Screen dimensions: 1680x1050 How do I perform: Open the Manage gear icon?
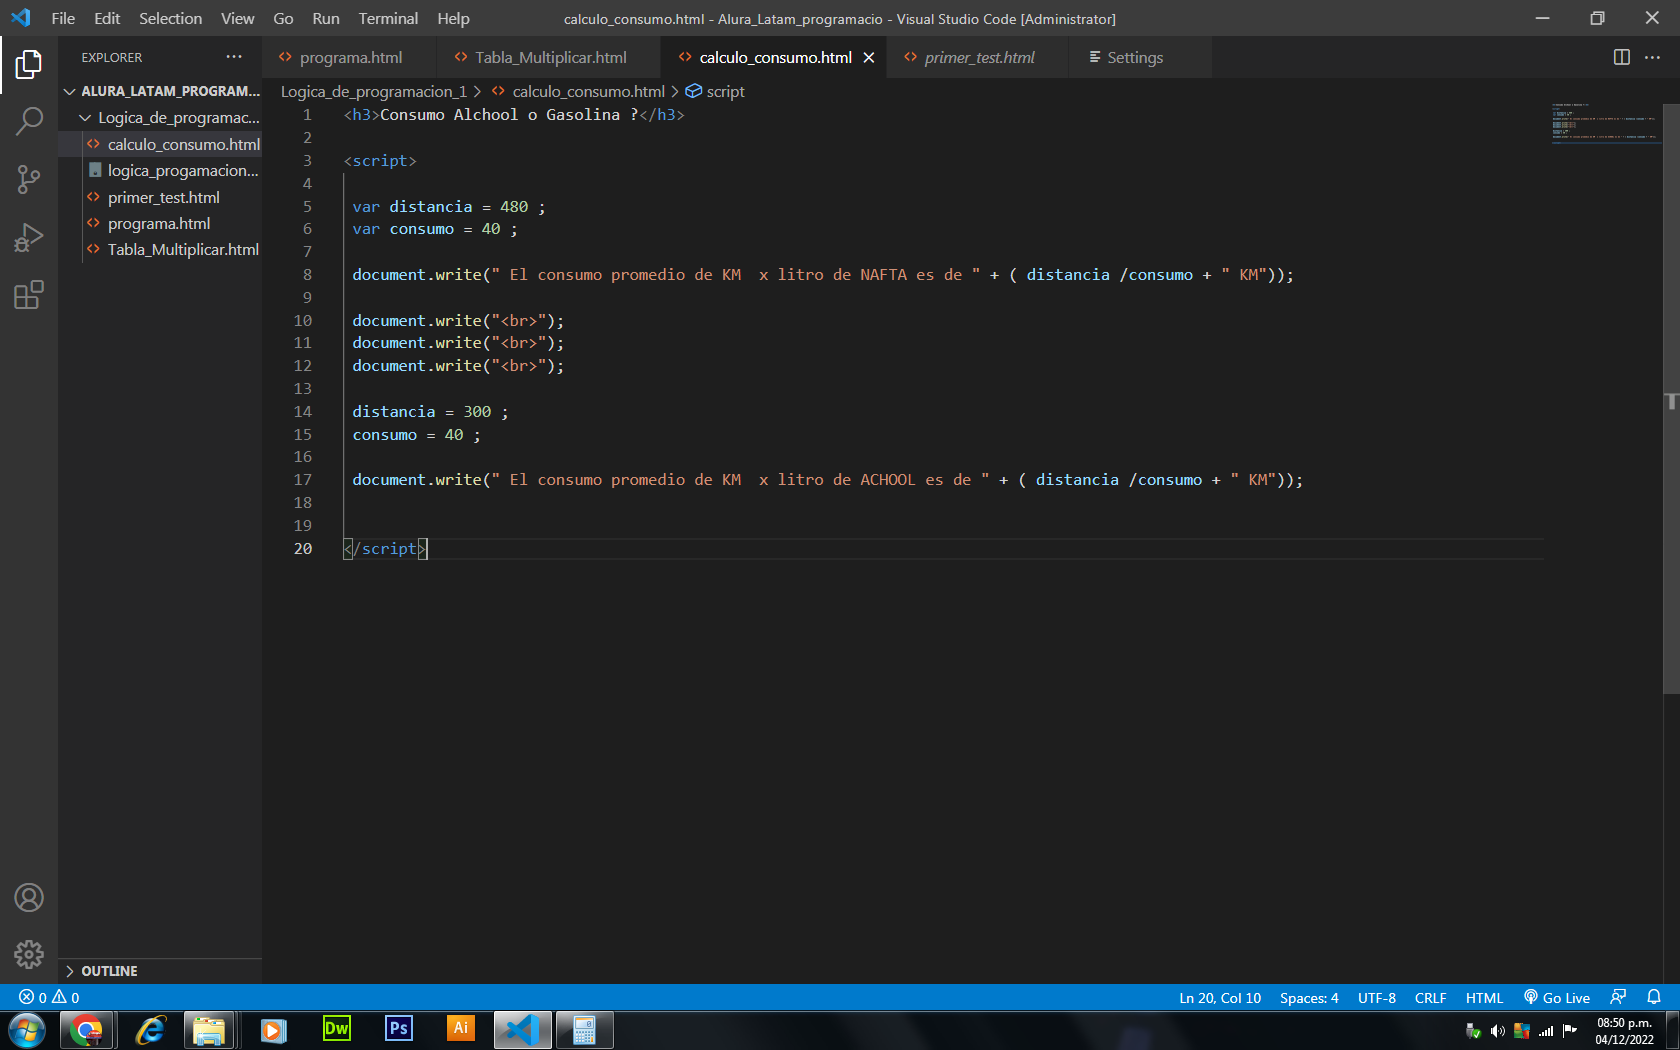[x=29, y=954]
